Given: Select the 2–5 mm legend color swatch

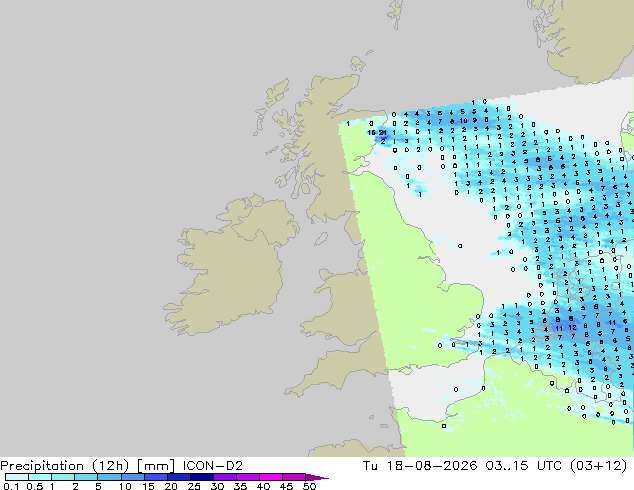Looking at the screenshot, I should click(87, 477).
